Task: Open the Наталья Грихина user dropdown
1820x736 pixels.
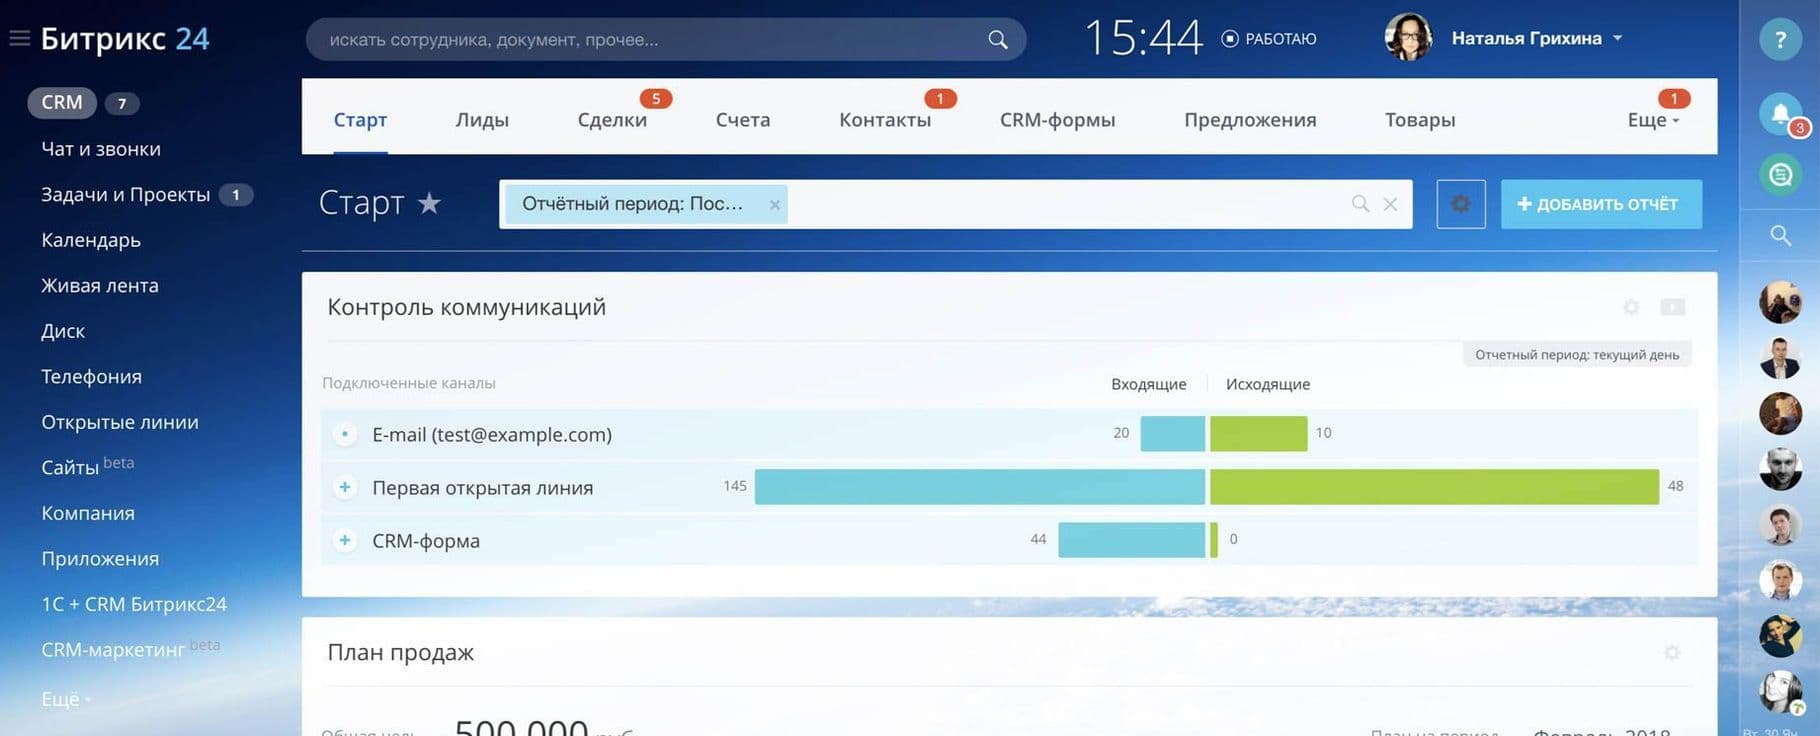Action: (1537, 38)
